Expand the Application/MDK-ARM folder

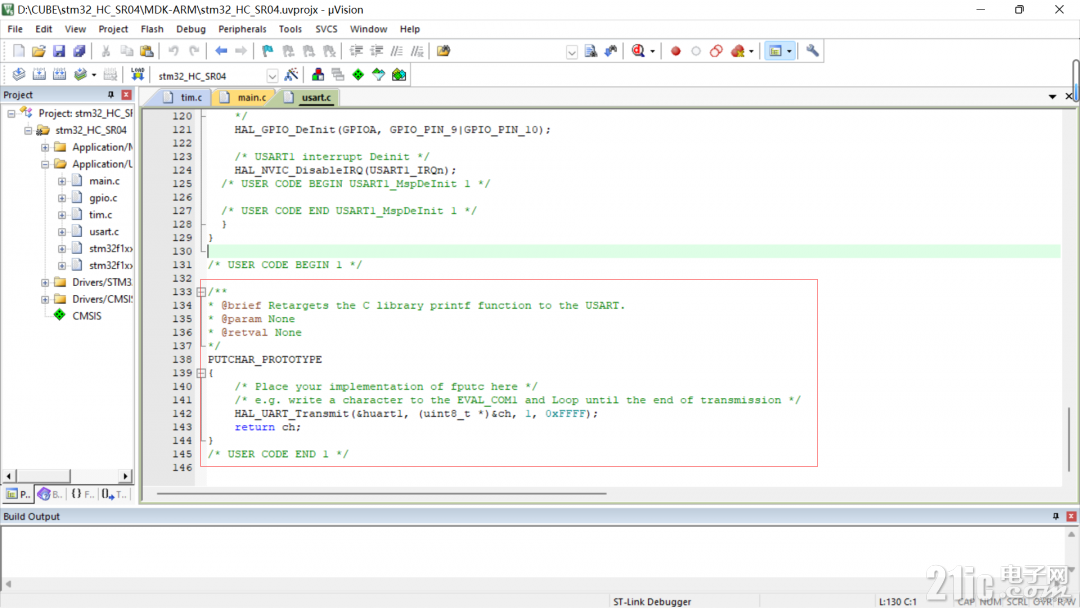pyautogui.click(x=45, y=147)
